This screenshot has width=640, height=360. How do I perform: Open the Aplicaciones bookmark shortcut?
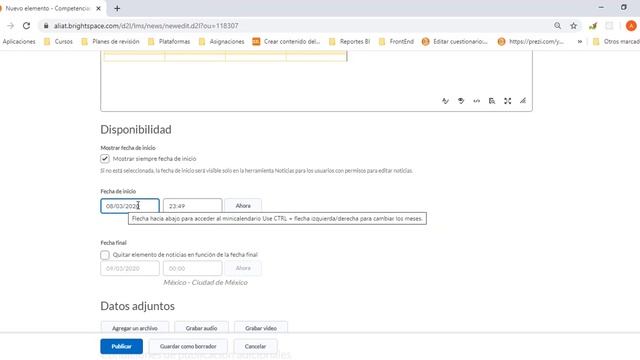[x=19, y=42]
